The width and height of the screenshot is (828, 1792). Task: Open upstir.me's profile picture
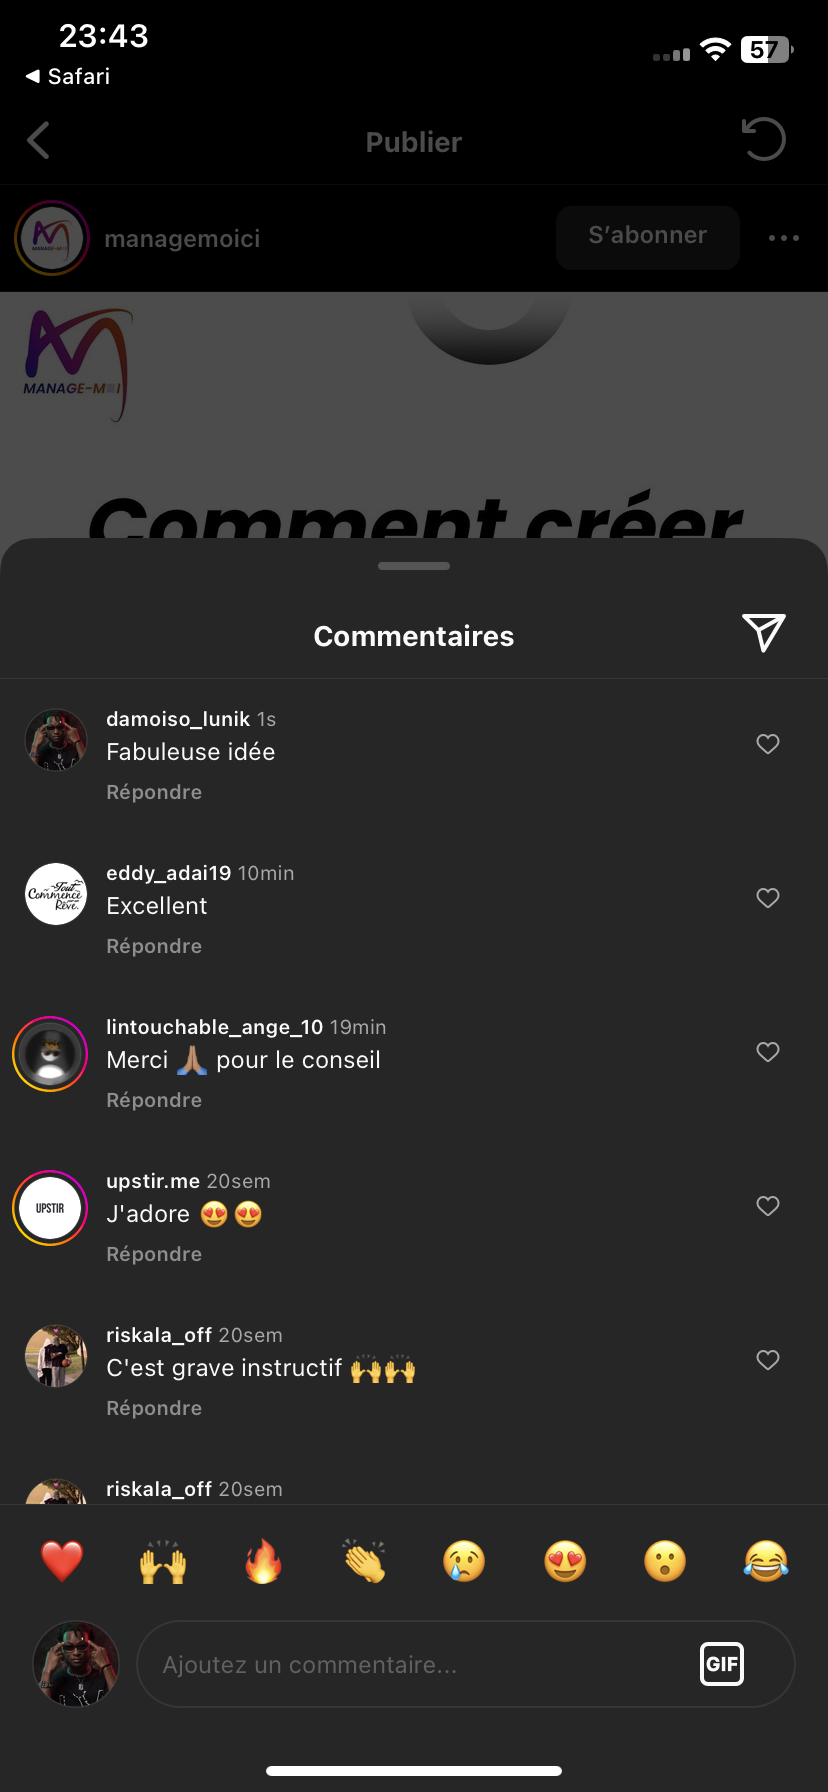[x=51, y=1208]
